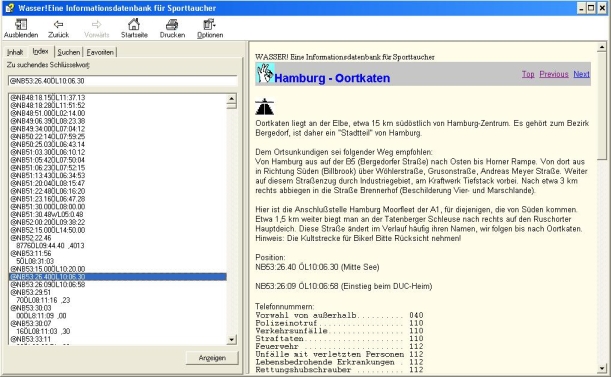Select index entry @NB50:25.03ÖL06:43.14
Image resolution: width=611 pixels, height=377 pixels.
(x=48, y=144)
